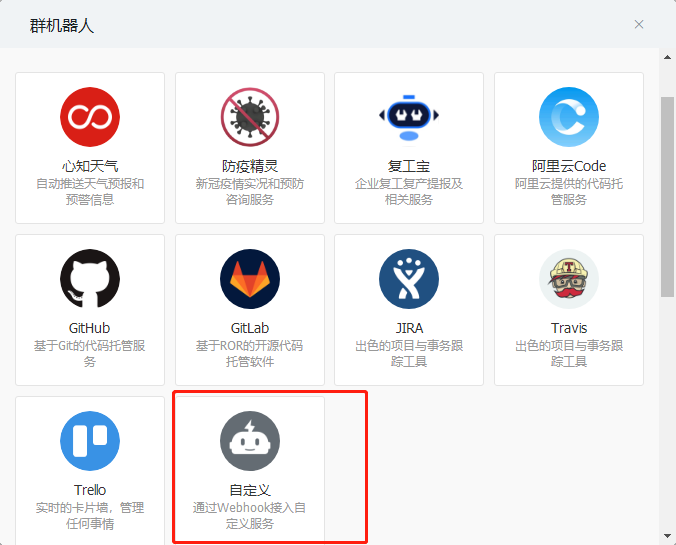Screen dimensions: 676x545
Task: Click description 基于ROR的开源代码托管软件
Action: click(x=250, y=354)
